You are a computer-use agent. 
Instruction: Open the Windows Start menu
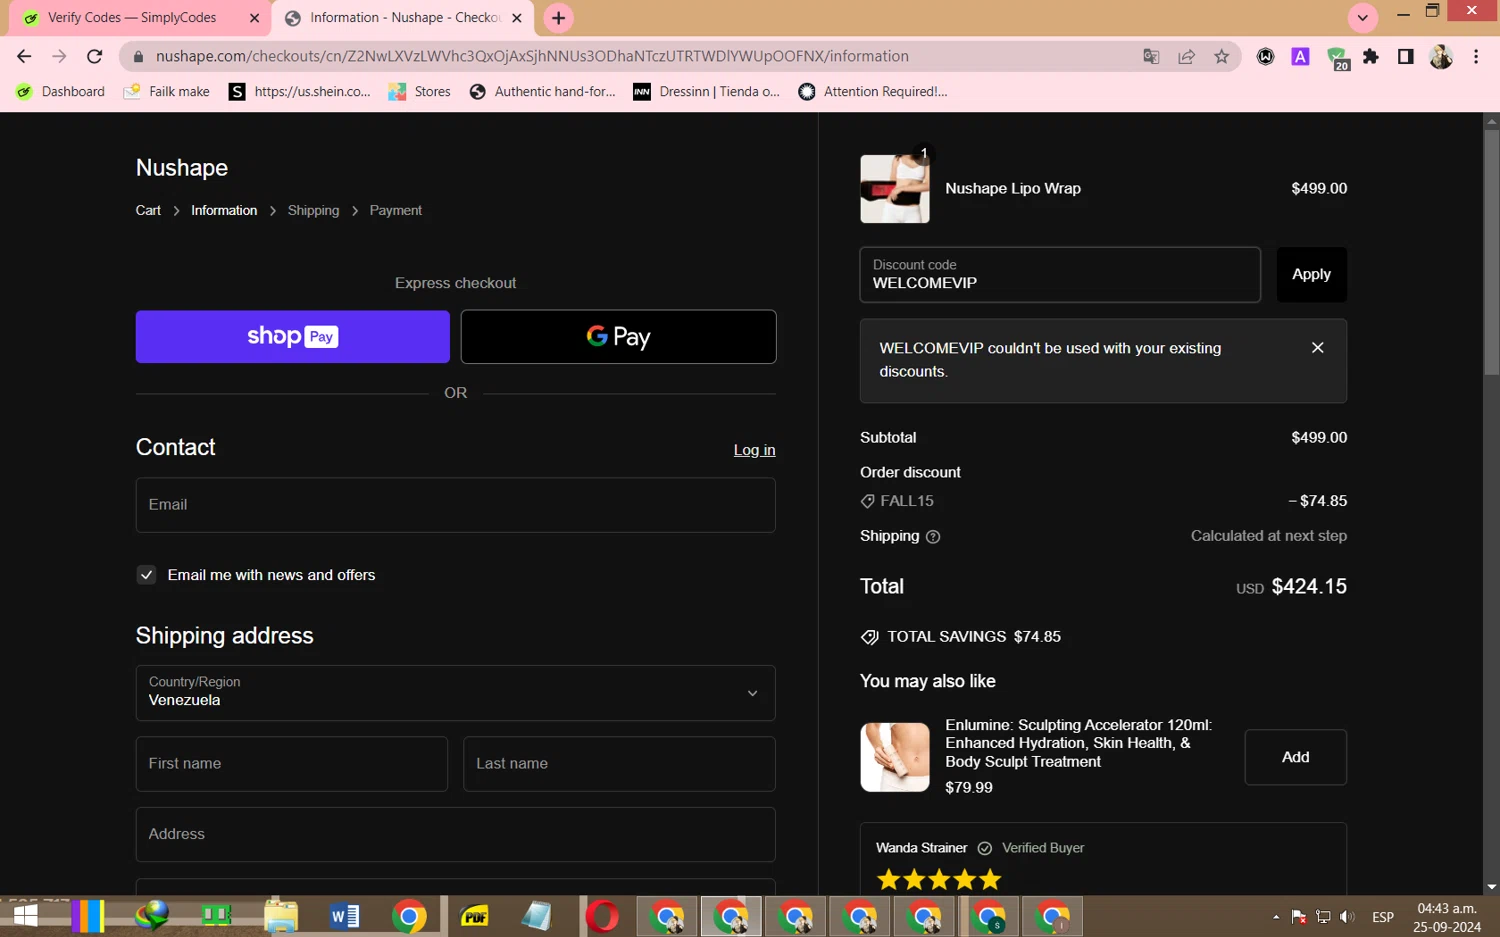[24, 916]
